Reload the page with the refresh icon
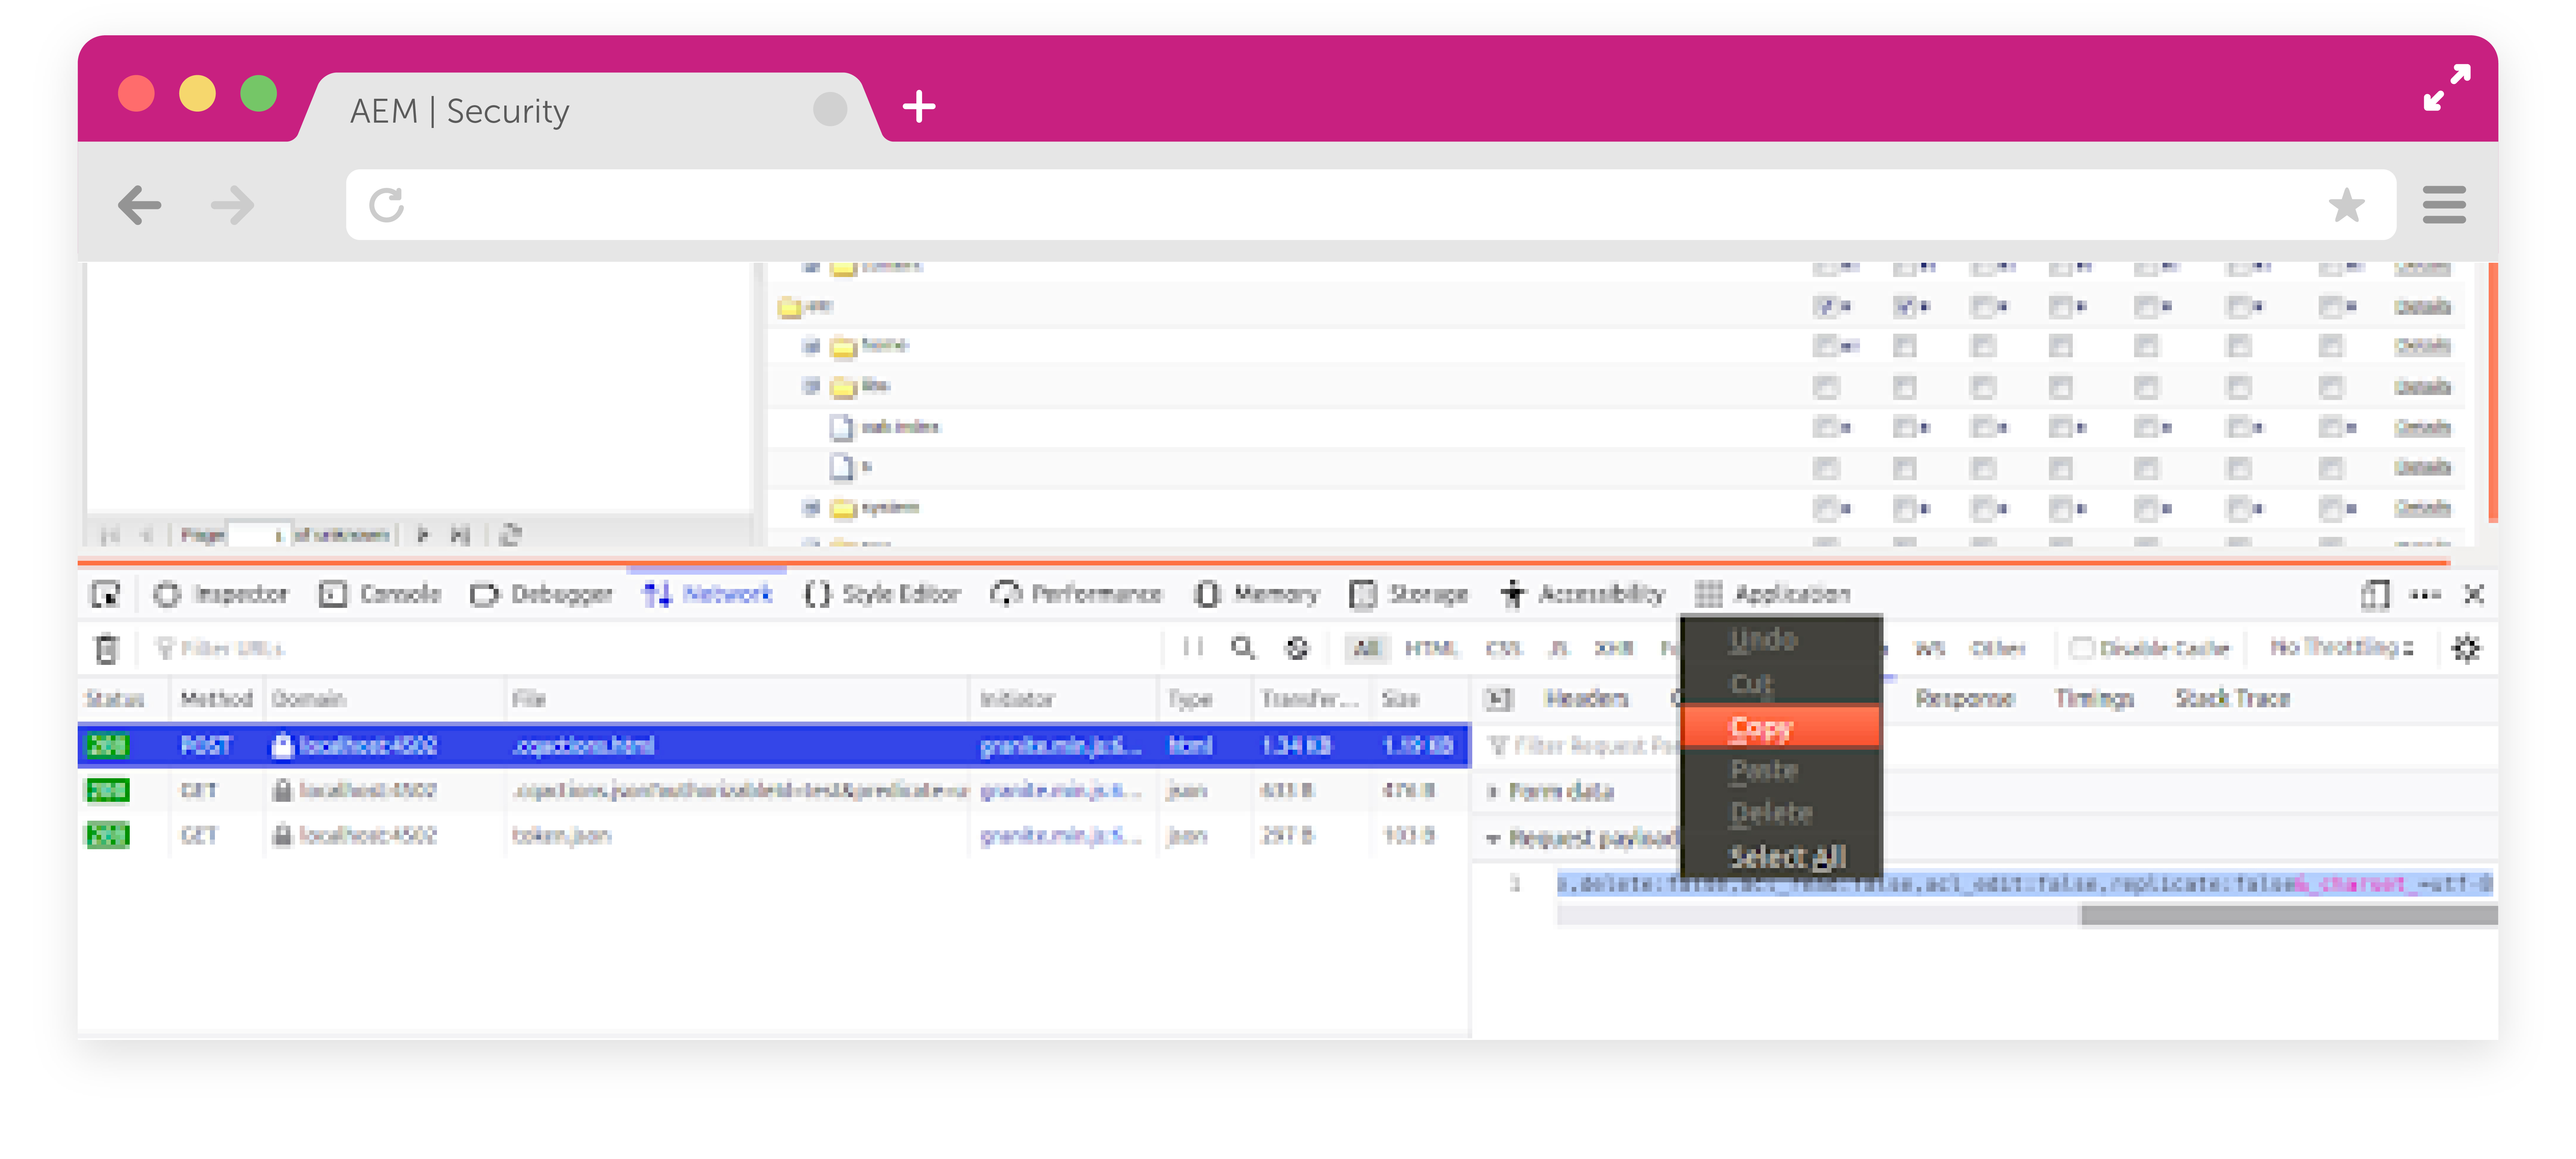The height and width of the screenshot is (1159, 2576). [x=387, y=205]
